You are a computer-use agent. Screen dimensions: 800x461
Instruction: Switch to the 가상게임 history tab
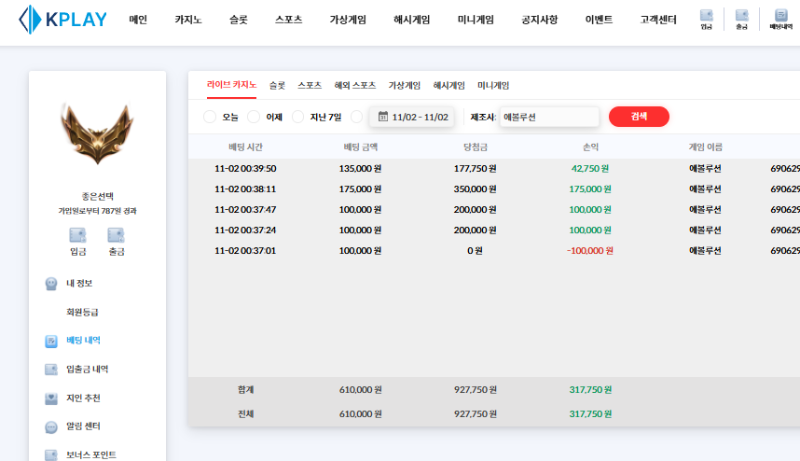[404, 85]
